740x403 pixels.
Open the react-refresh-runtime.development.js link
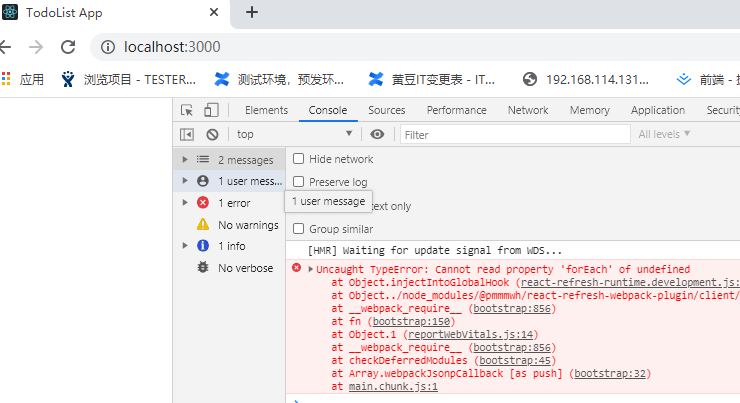630,282
